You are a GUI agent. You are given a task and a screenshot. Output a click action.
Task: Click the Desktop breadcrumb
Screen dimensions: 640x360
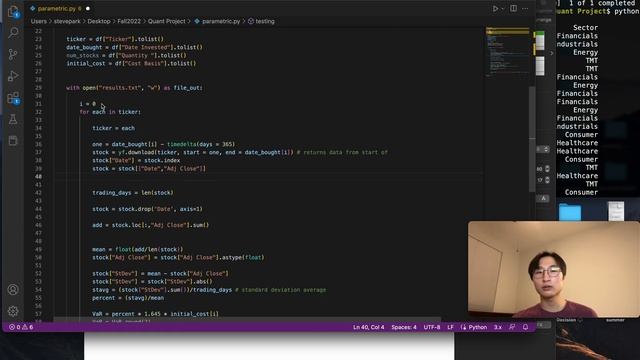point(99,21)
